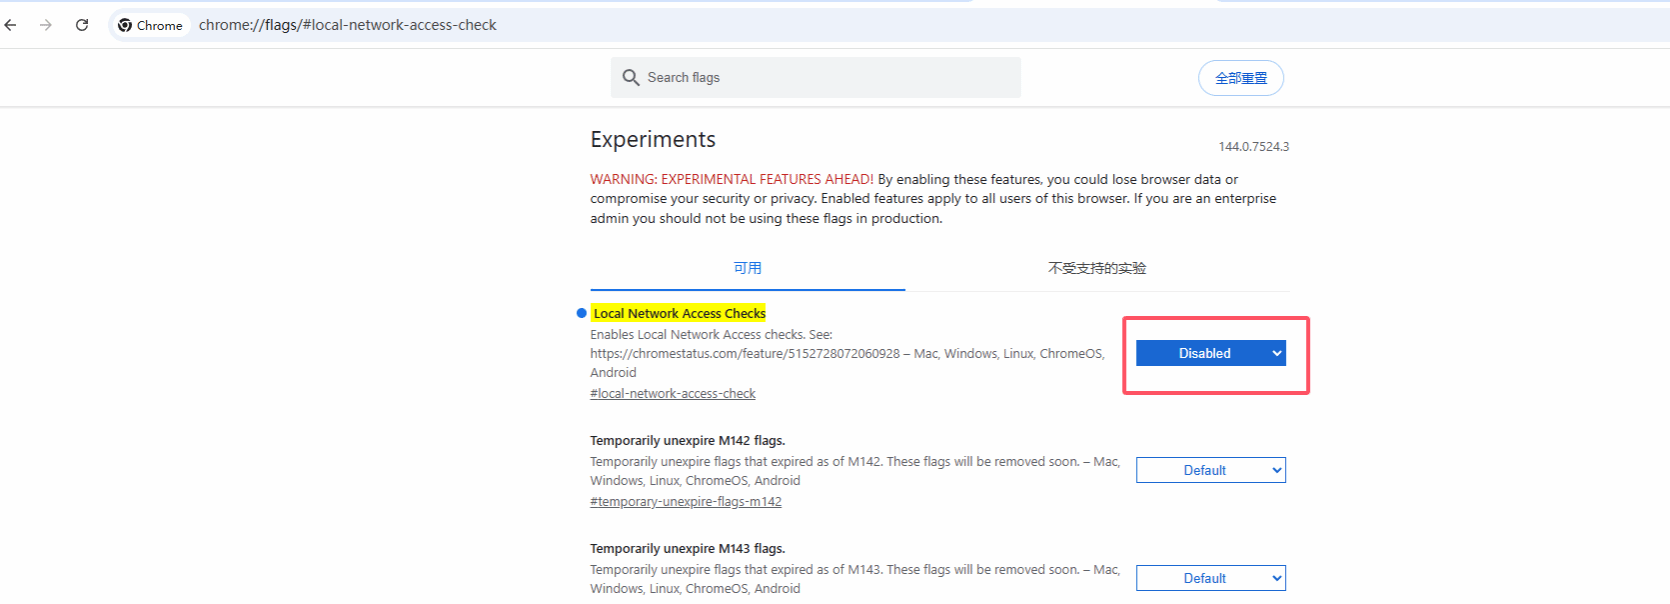This screenshot has width=1670, height=604.
Task: Click the blue modified-flag dot indicator
Action: [x=581, y=313]
